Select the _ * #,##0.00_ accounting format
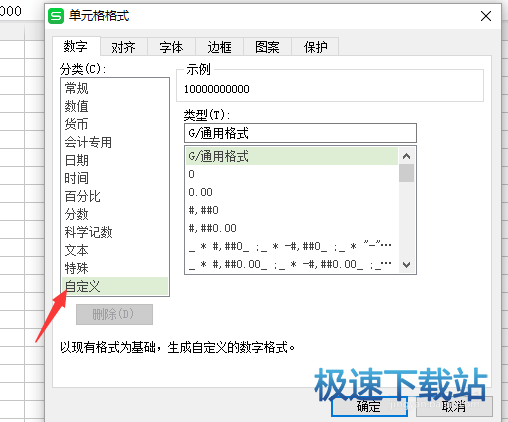This screenshot has height=422, width=508. pyautogui.click(x=292, y=265)
